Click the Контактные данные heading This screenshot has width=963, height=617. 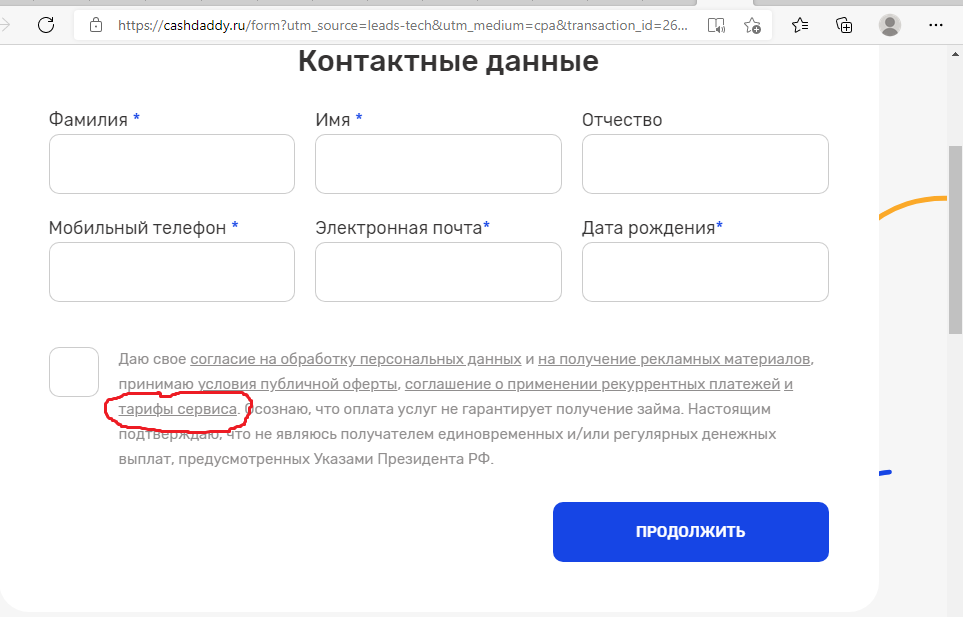click(448, 61)
